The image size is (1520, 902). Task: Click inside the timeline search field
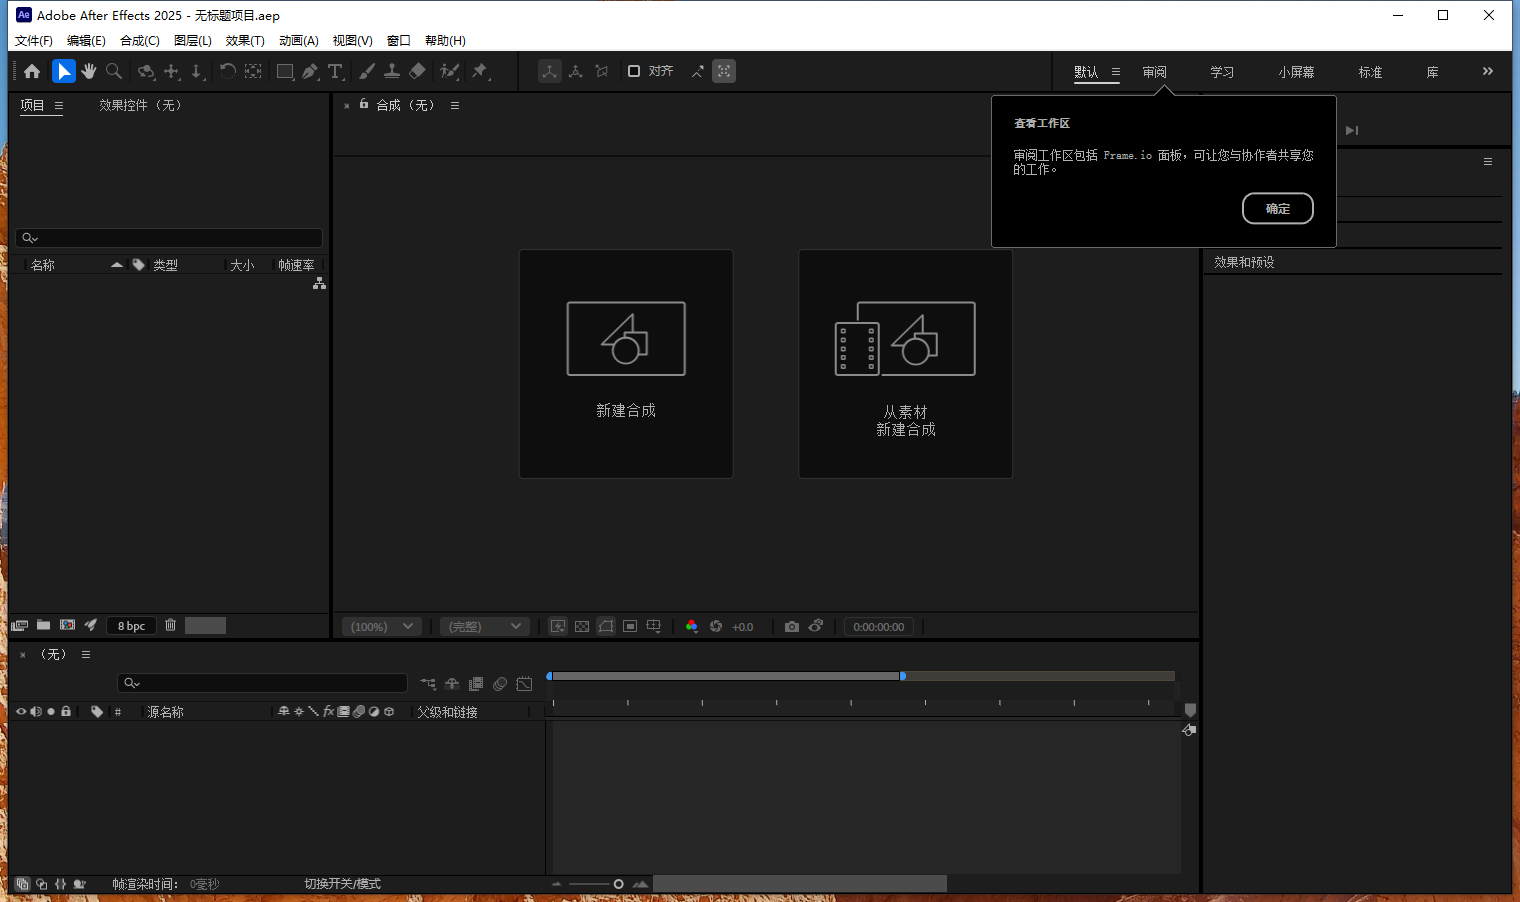pyautogui.click(x=262, y=683)
